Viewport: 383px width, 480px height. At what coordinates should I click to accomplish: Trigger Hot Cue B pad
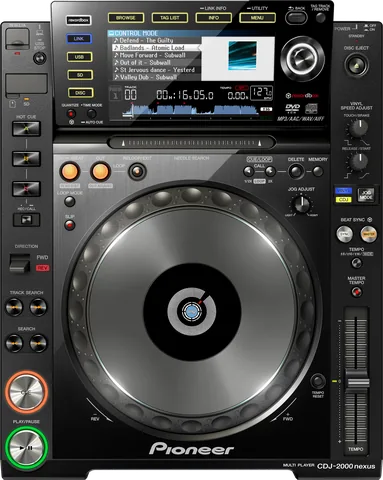point(26,159)
